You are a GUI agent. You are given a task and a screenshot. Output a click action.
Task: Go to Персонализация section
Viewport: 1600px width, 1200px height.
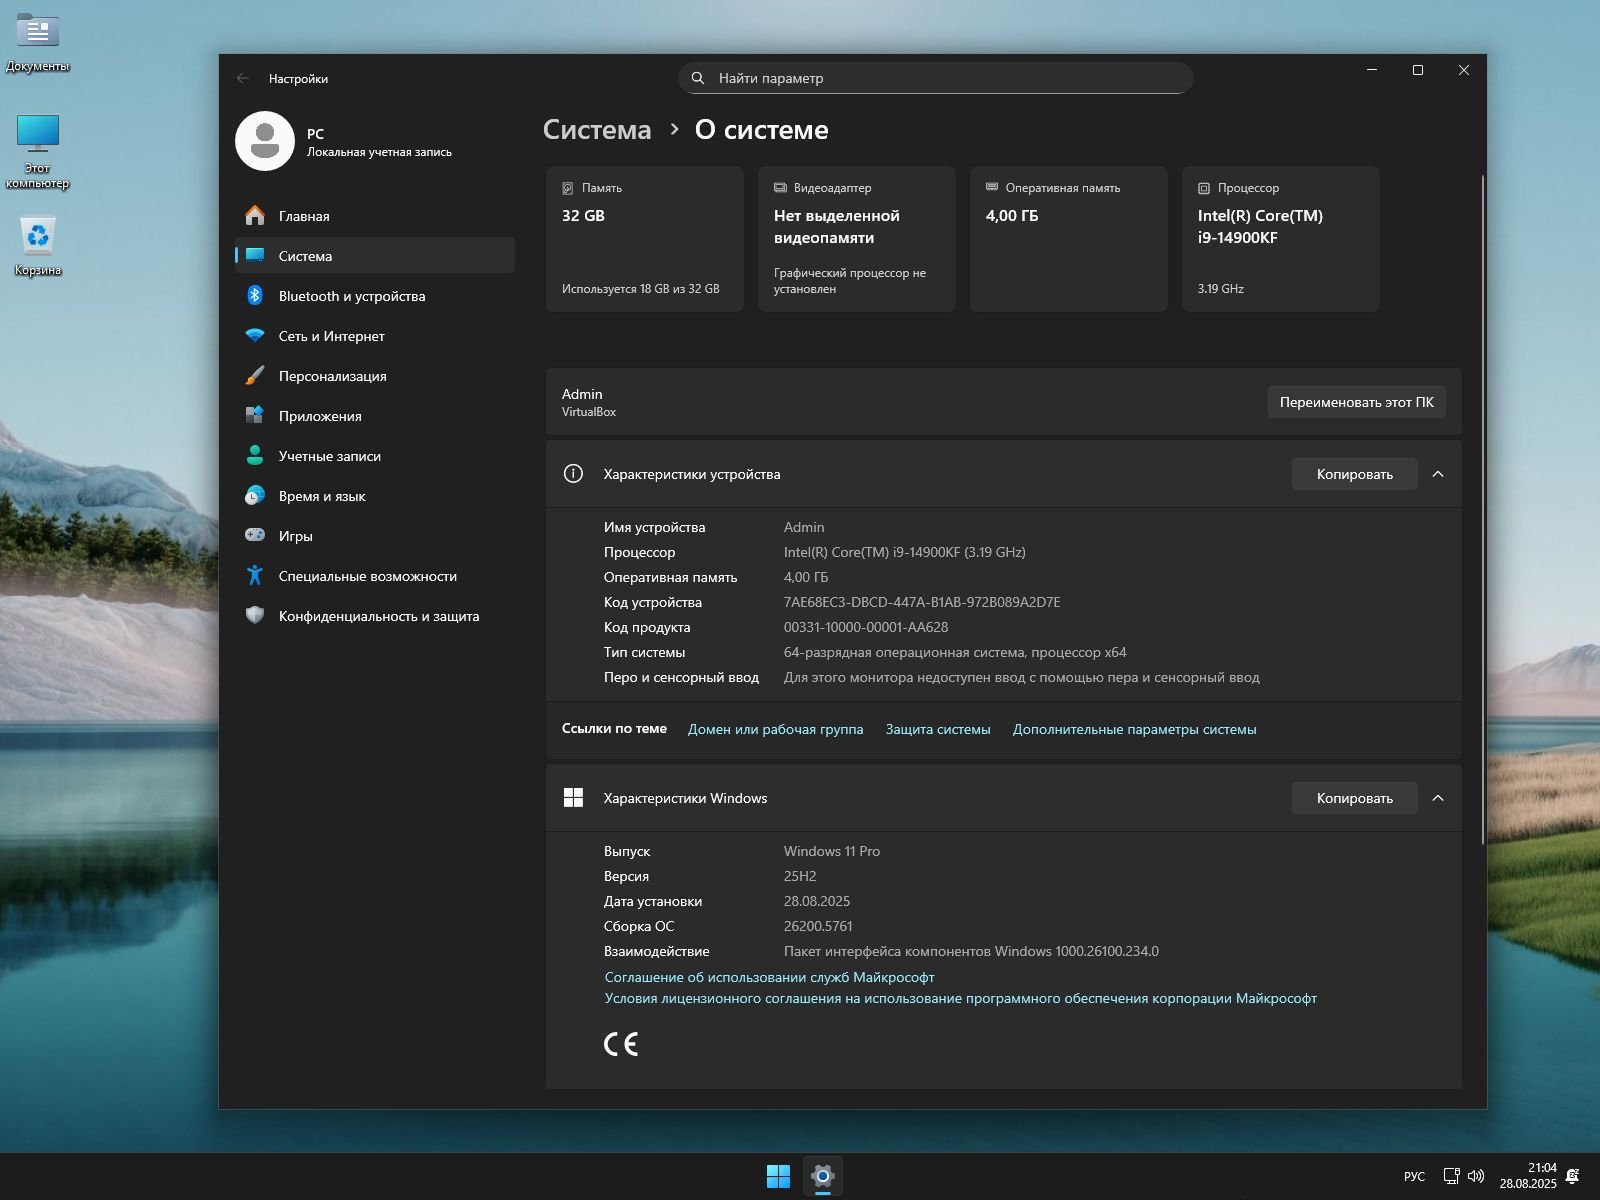[375, 376]
